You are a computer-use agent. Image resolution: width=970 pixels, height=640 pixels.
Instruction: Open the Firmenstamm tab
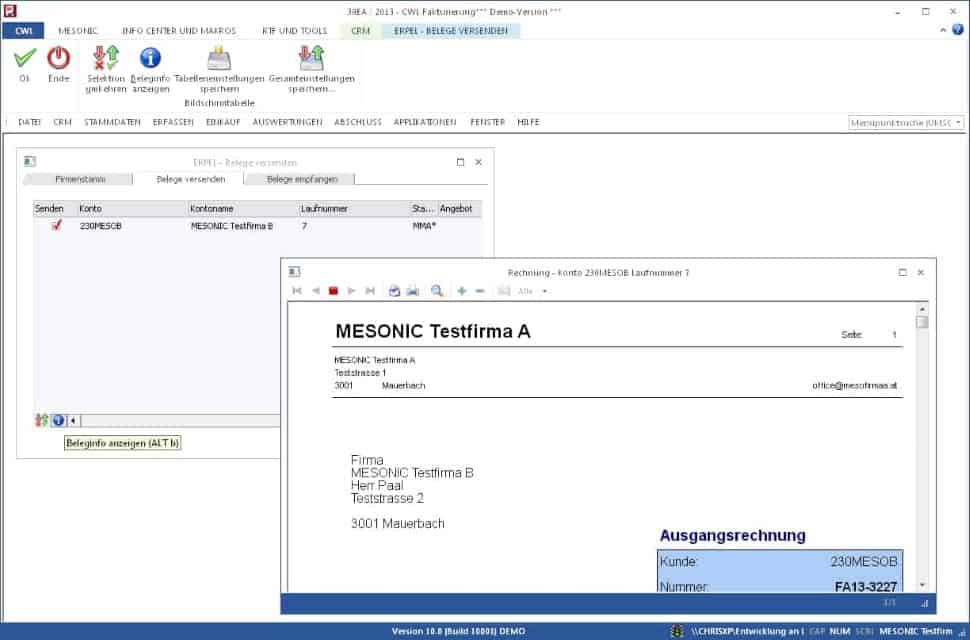[78, 179]
